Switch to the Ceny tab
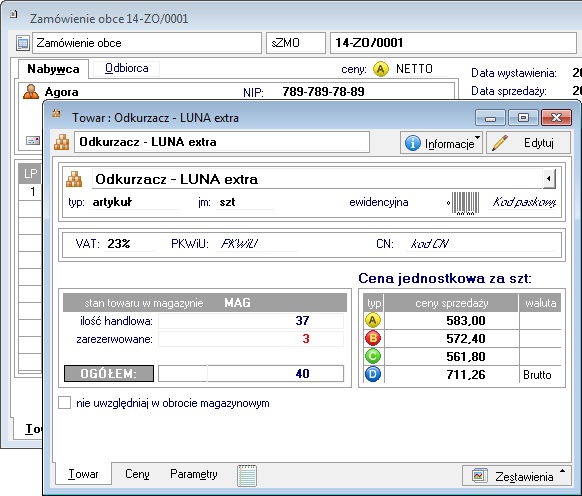This screenshot has width=582, height=496. point(137,474)
